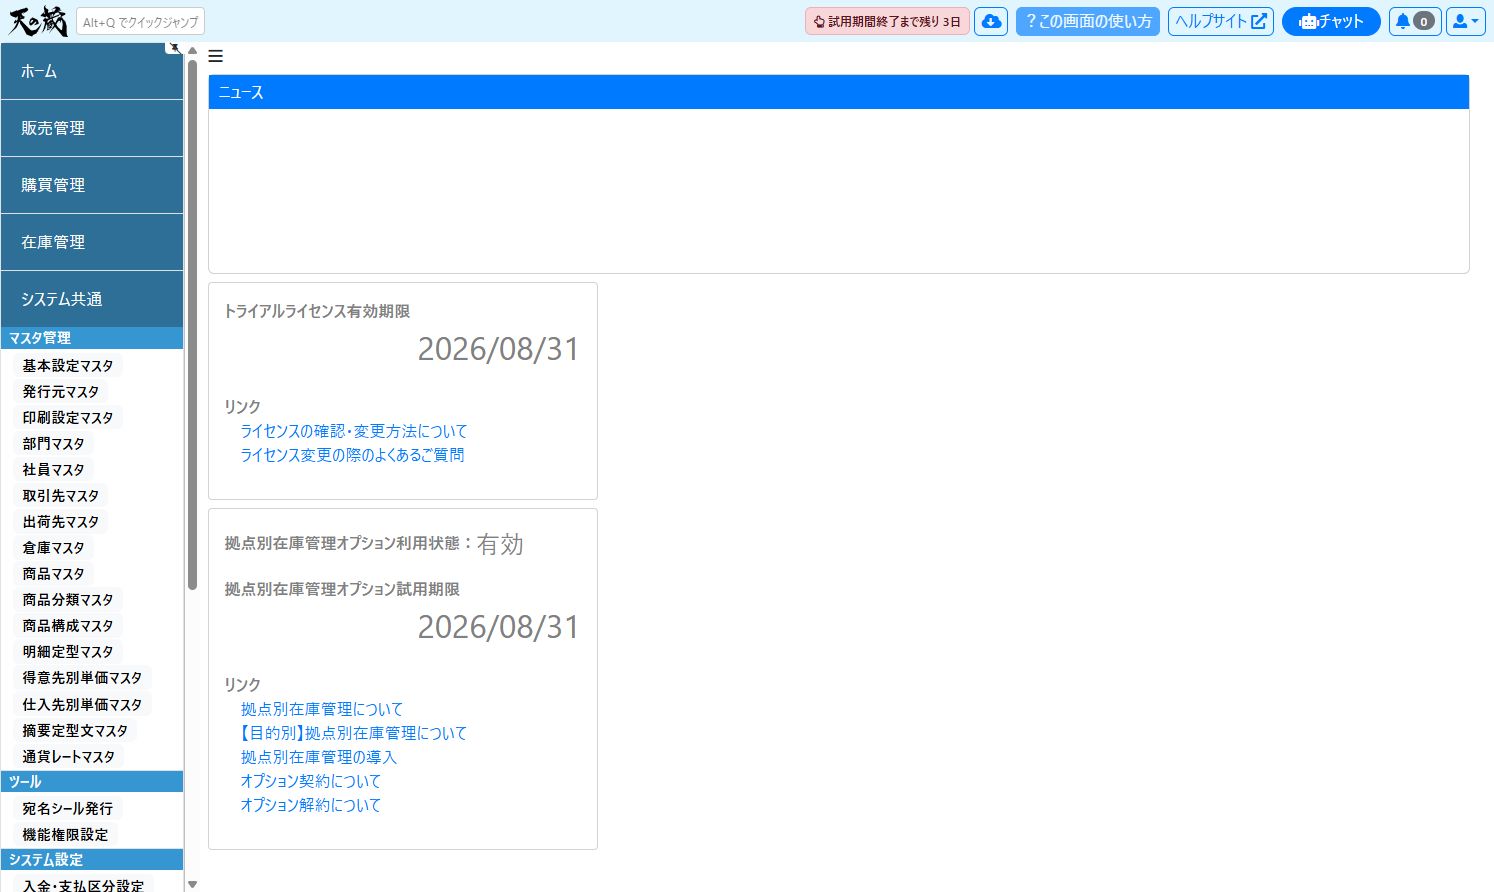This screenshot has width=1494, height=892.
Task: Open the チャット chat button
Action: 1331,21
